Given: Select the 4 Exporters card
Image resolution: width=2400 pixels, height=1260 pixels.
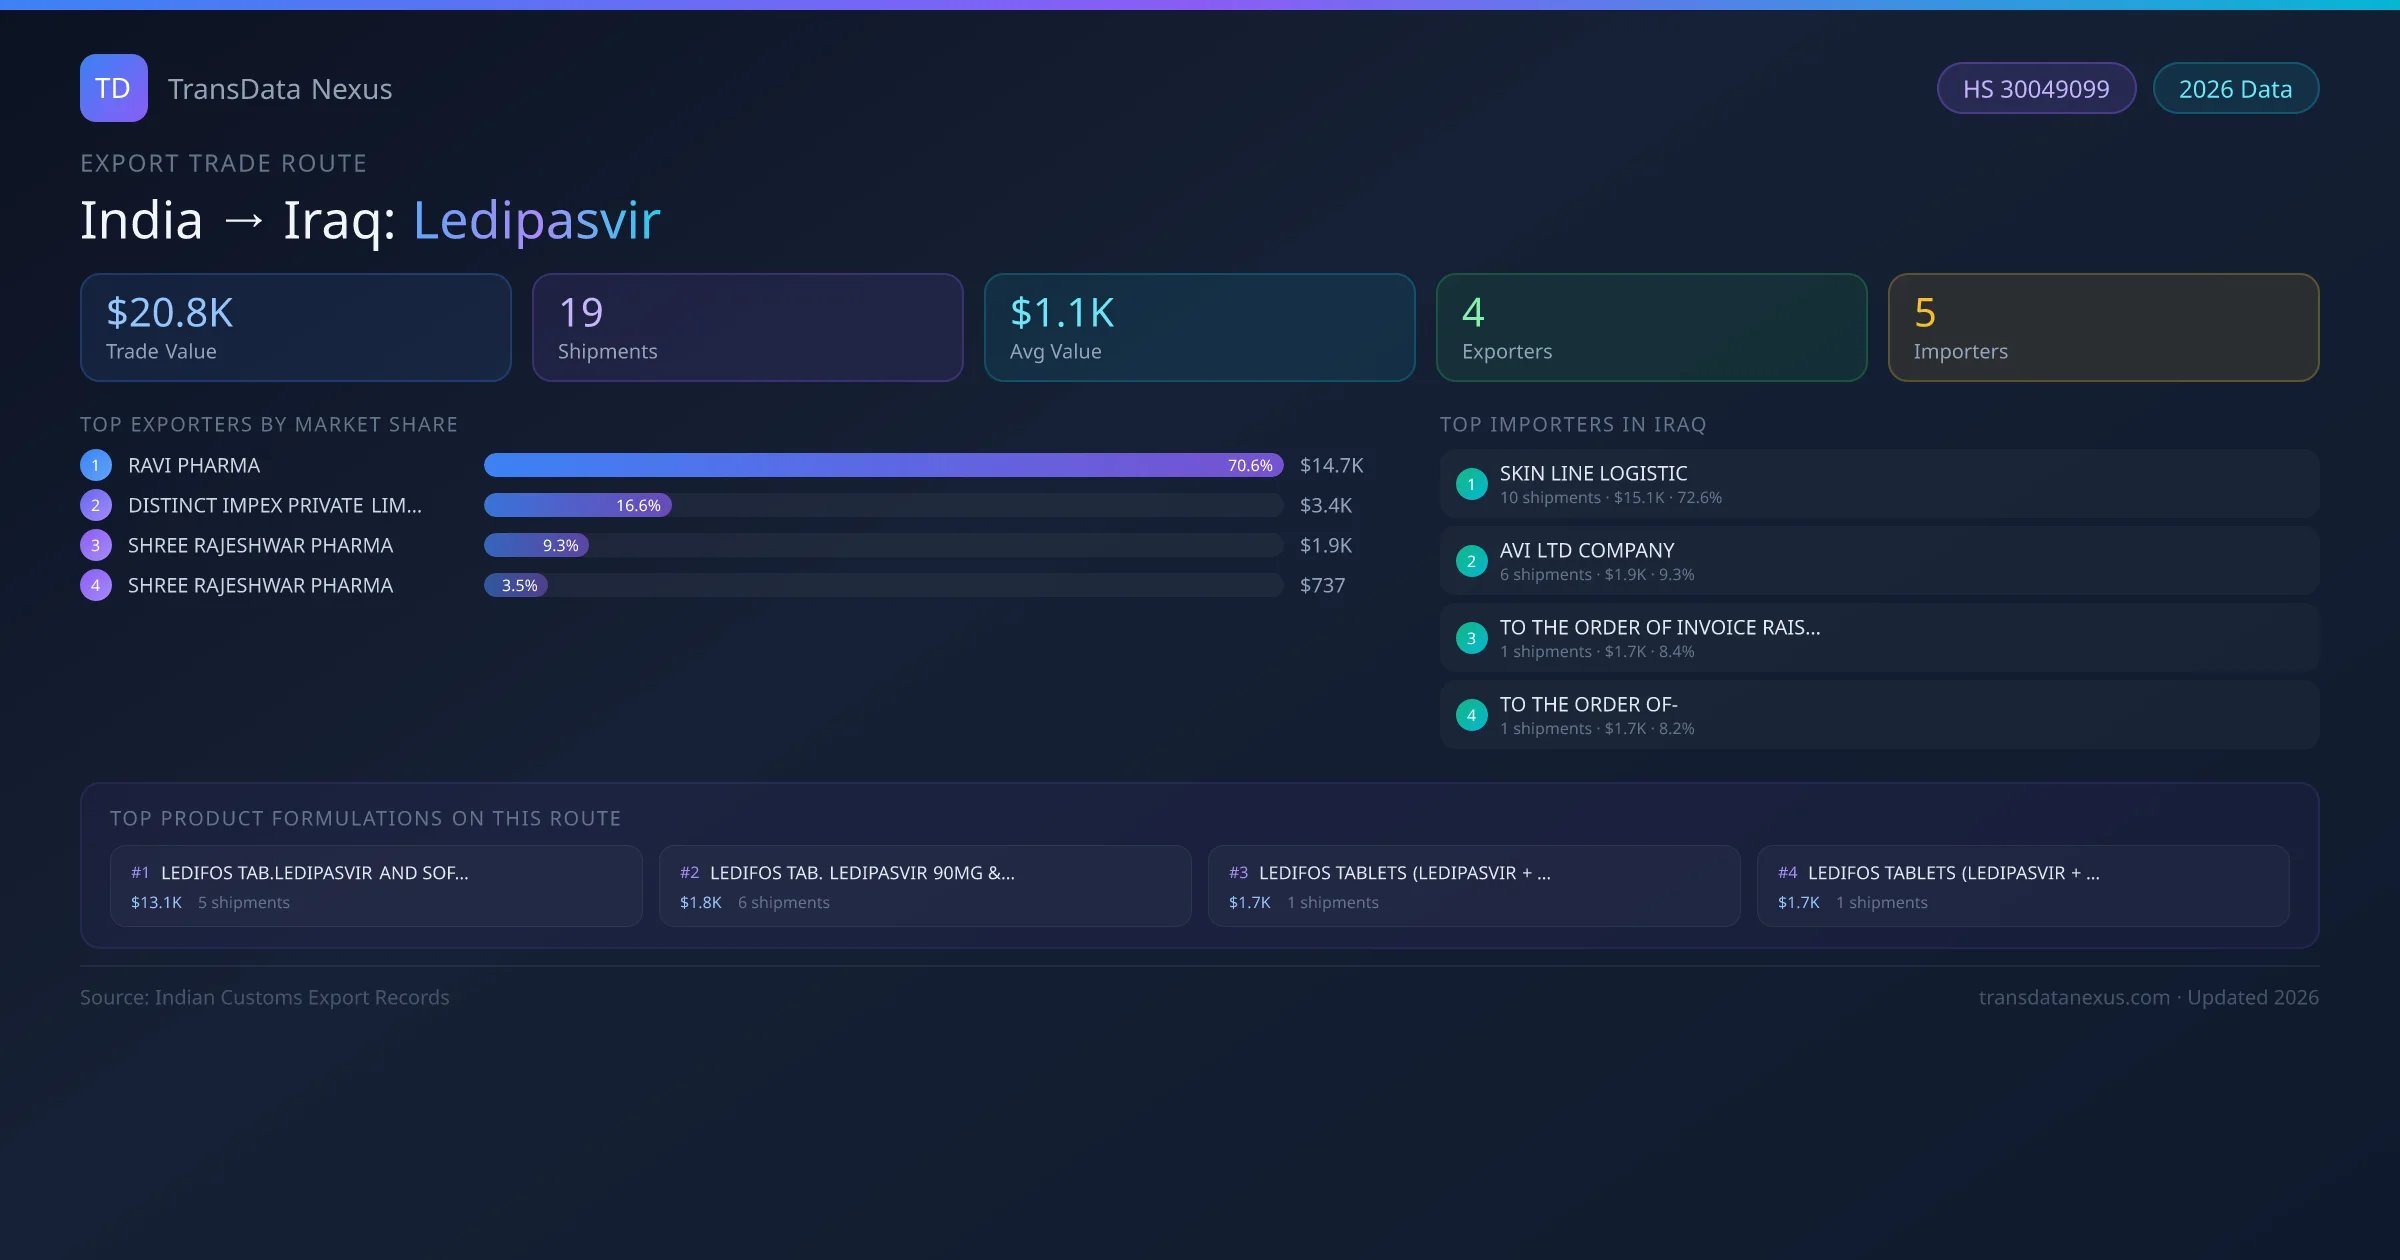Looking at the screenshot, I should pyautogui.click(x=1651, y=328).
